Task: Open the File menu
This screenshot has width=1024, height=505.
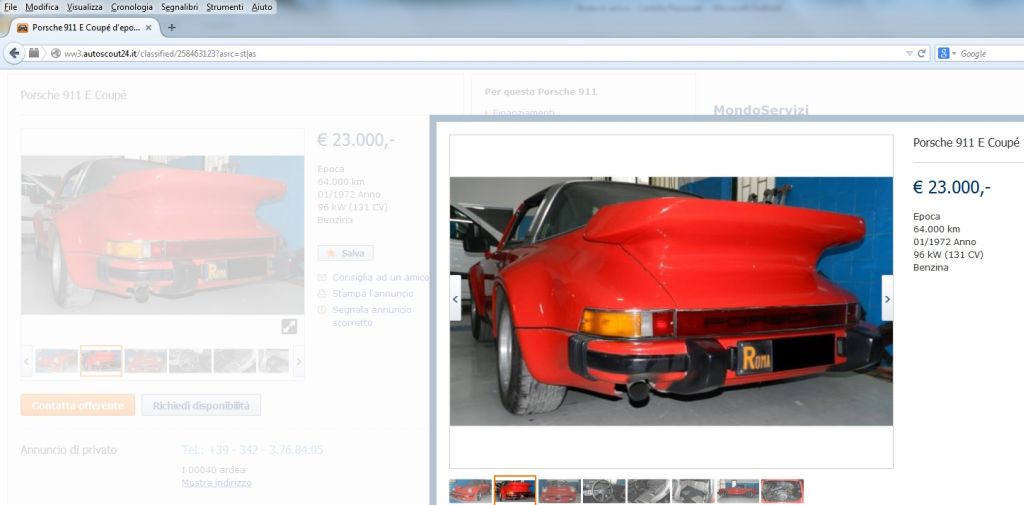Action: [x=10, y=7]
